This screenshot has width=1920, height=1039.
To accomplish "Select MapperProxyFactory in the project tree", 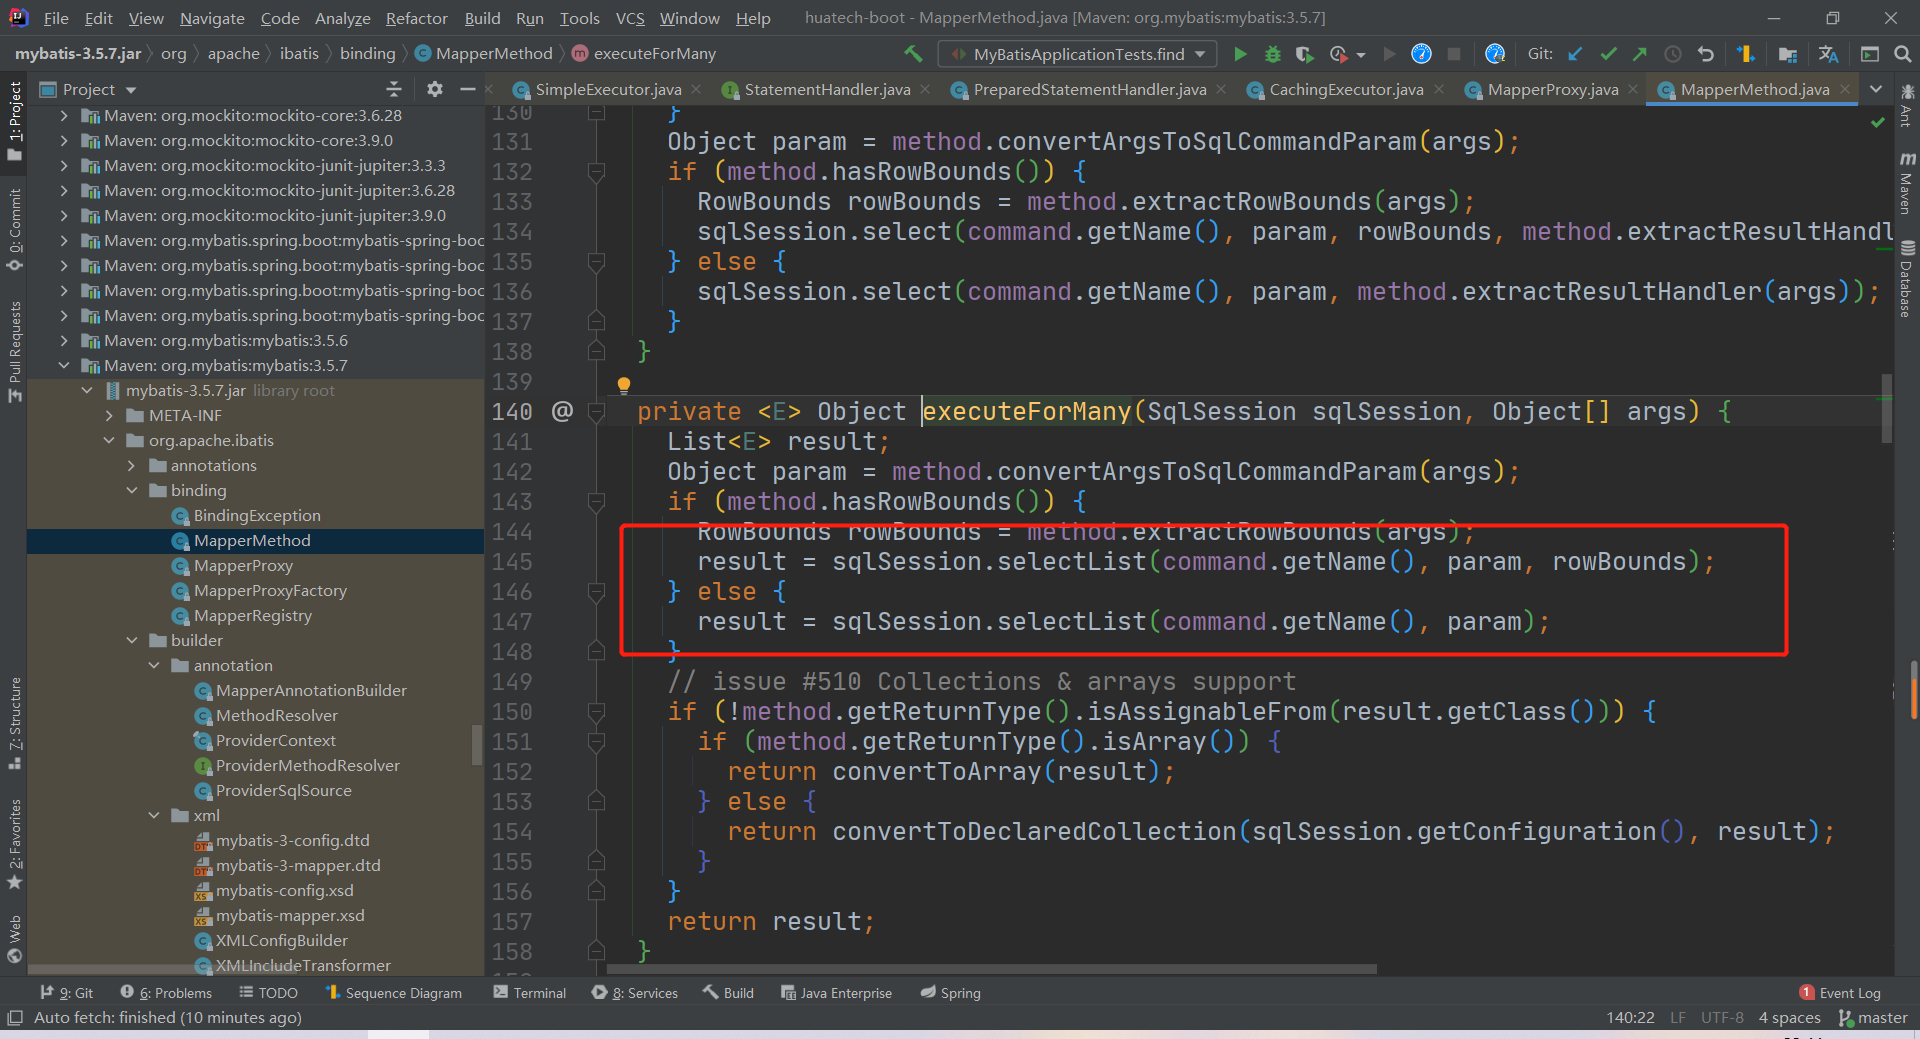I will click(270, 591).
